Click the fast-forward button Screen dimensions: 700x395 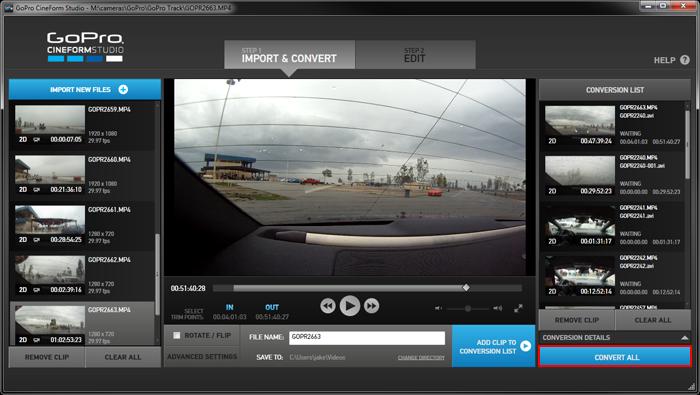point(371,306)
